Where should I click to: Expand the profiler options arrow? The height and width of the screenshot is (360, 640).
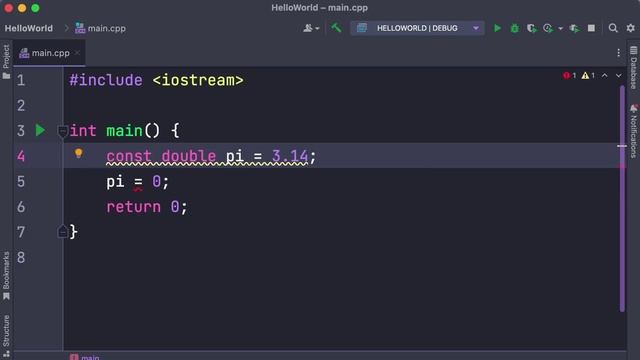point(560,29)
